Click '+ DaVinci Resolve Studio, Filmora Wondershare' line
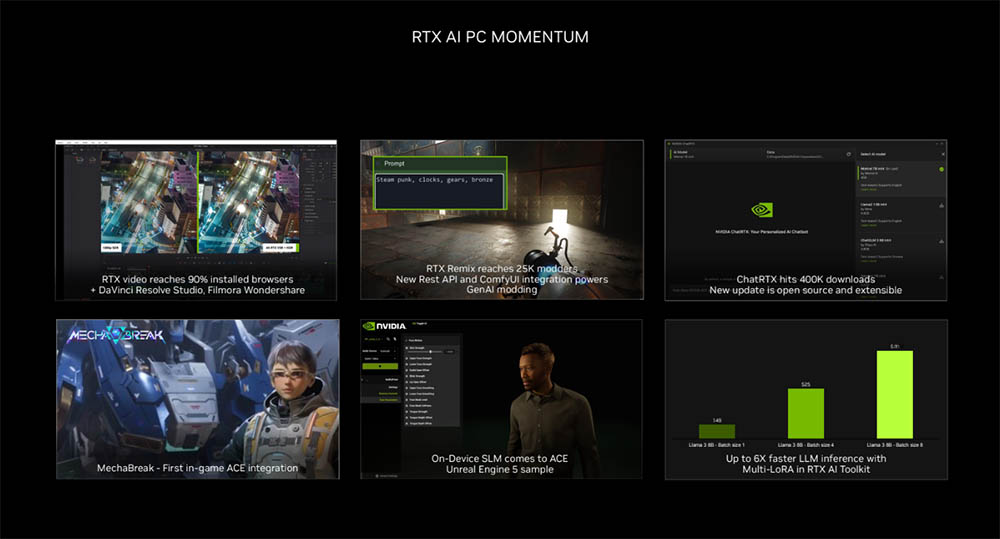 coord(198,290)
